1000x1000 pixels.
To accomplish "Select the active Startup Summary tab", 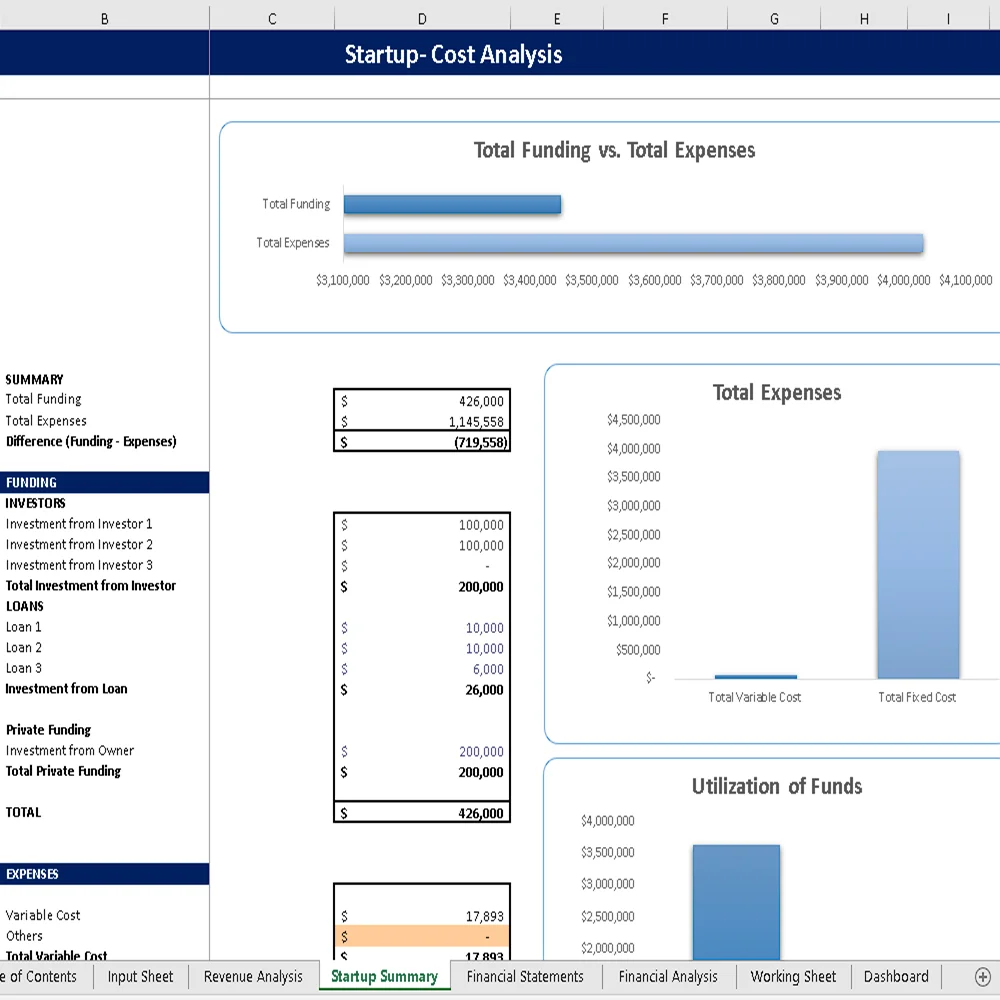I will [x=384, y=977].
